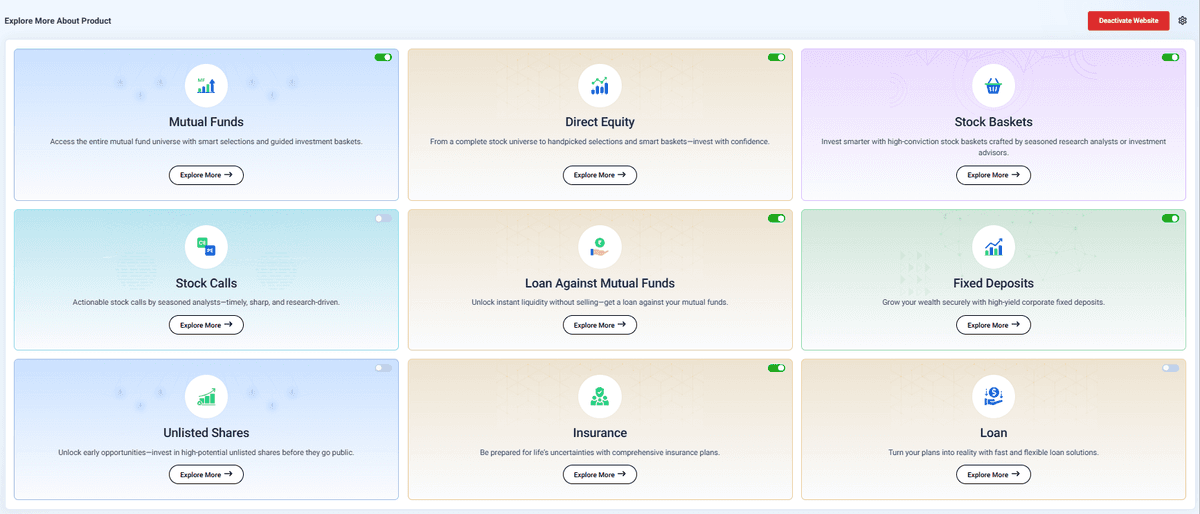Click Loan Against Mutual Funds heading
Screen dimensions: 1200x514
point(600,284)
